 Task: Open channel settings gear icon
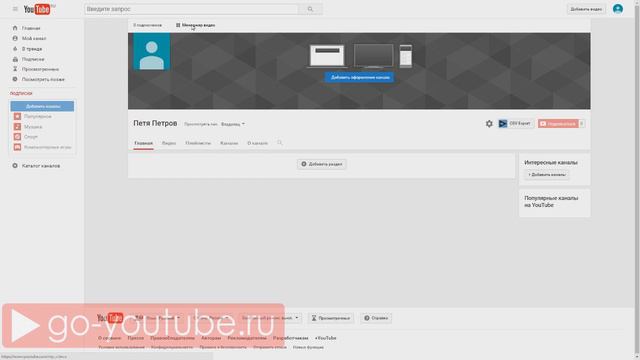coord(489,124)
